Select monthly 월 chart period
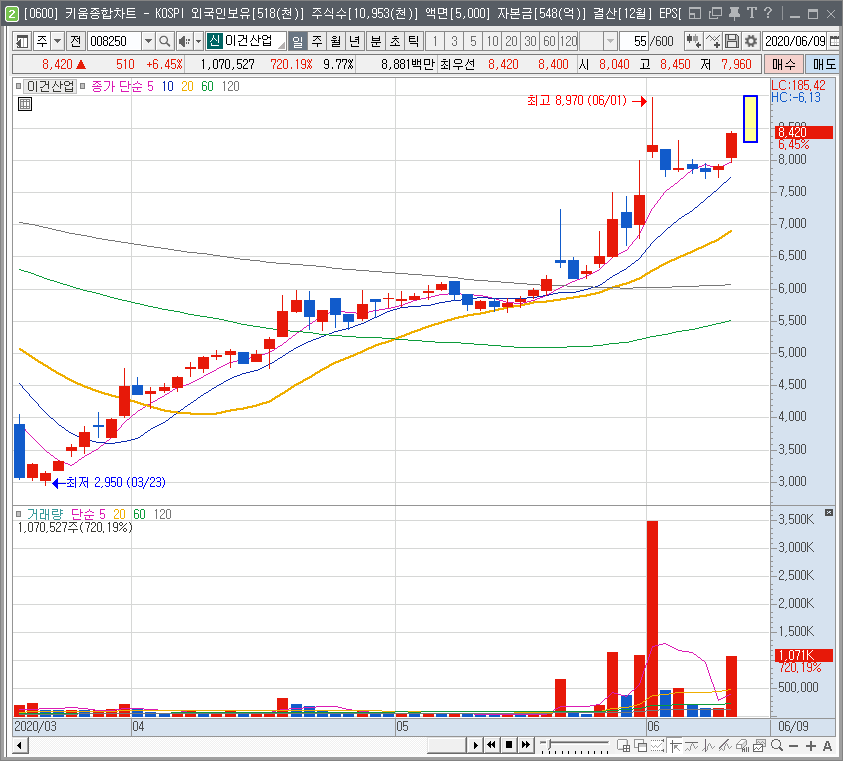 pos(335,41)
